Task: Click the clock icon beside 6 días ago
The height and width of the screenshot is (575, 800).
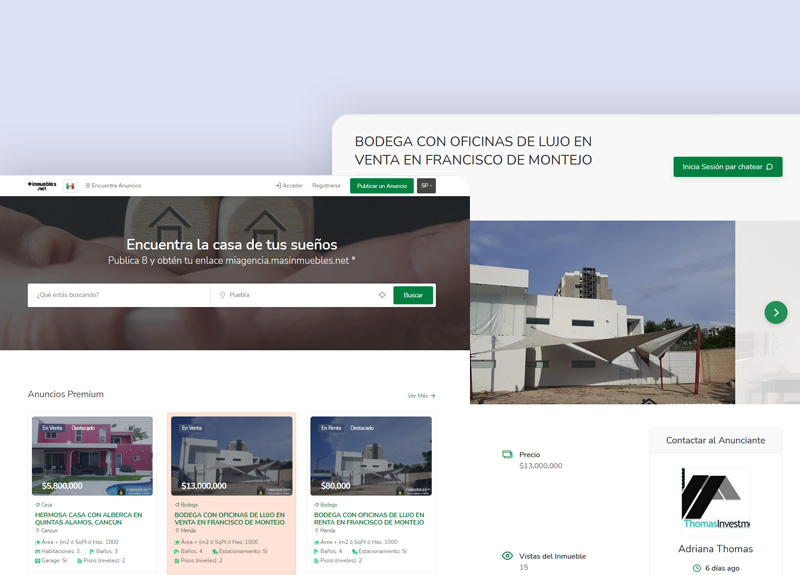Action: pos(697,568)
